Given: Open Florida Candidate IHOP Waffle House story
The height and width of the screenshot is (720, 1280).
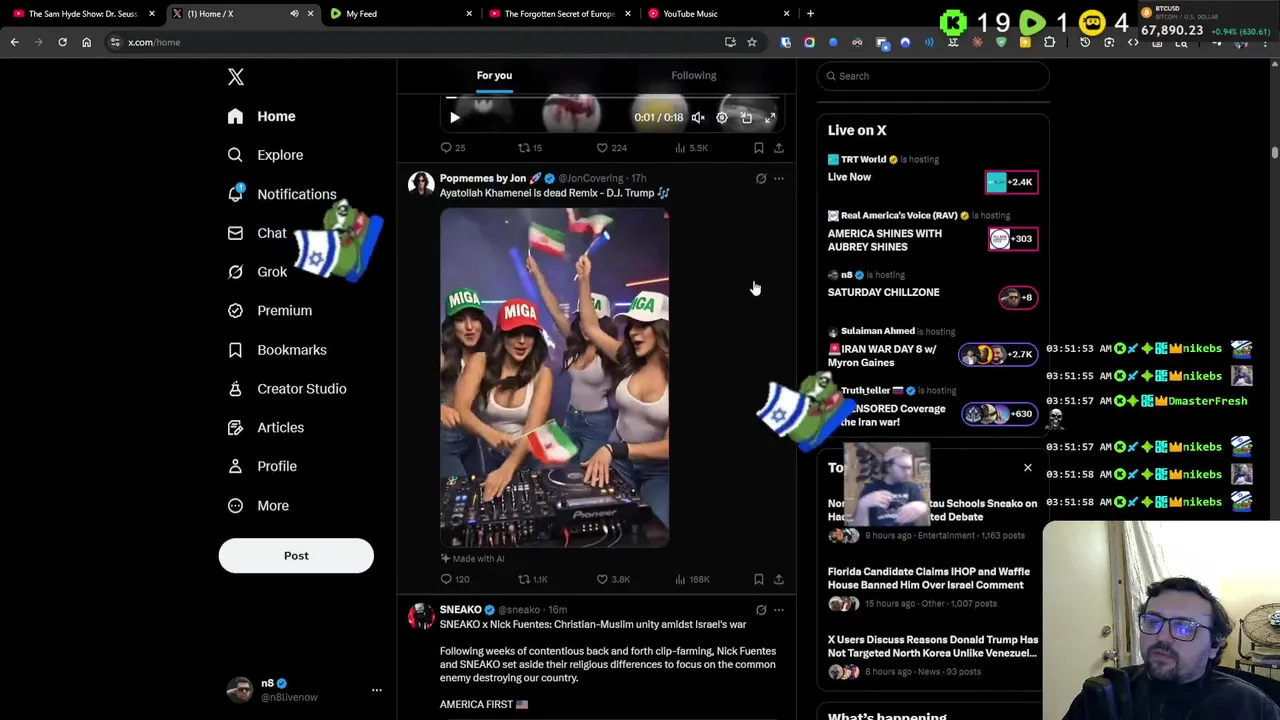Looking at the screenshot, I should point(933,589).
